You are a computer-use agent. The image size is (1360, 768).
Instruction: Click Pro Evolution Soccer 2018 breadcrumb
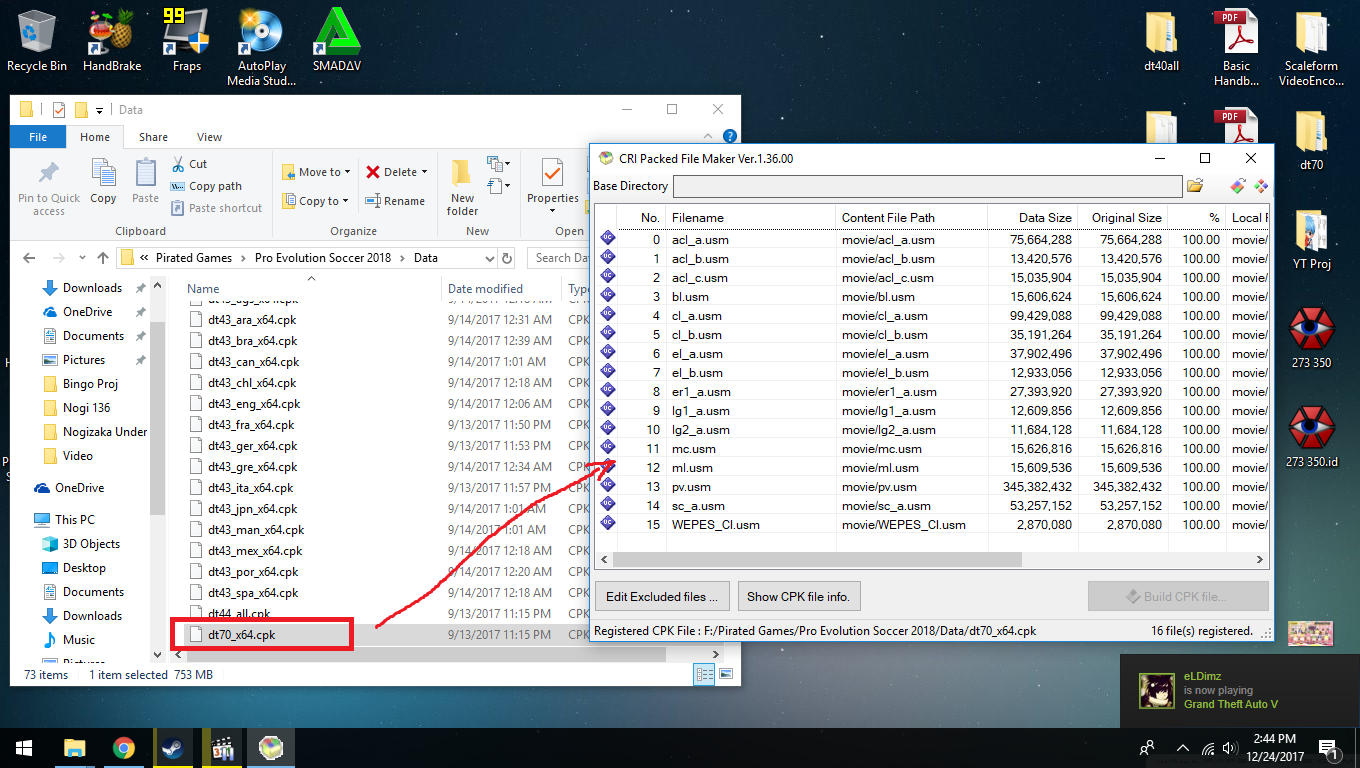point(322,258)
